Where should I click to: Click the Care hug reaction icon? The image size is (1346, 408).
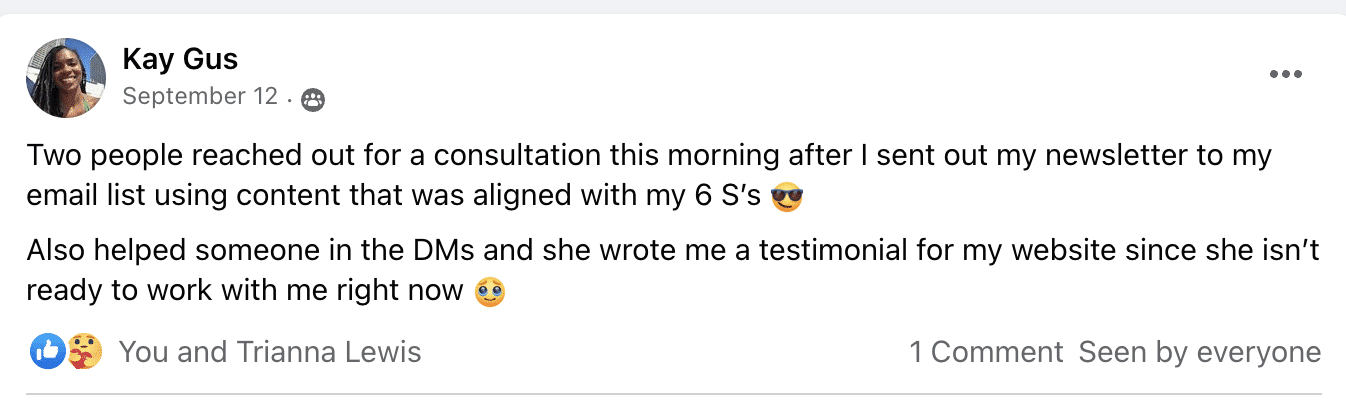[x=82, y=352]
